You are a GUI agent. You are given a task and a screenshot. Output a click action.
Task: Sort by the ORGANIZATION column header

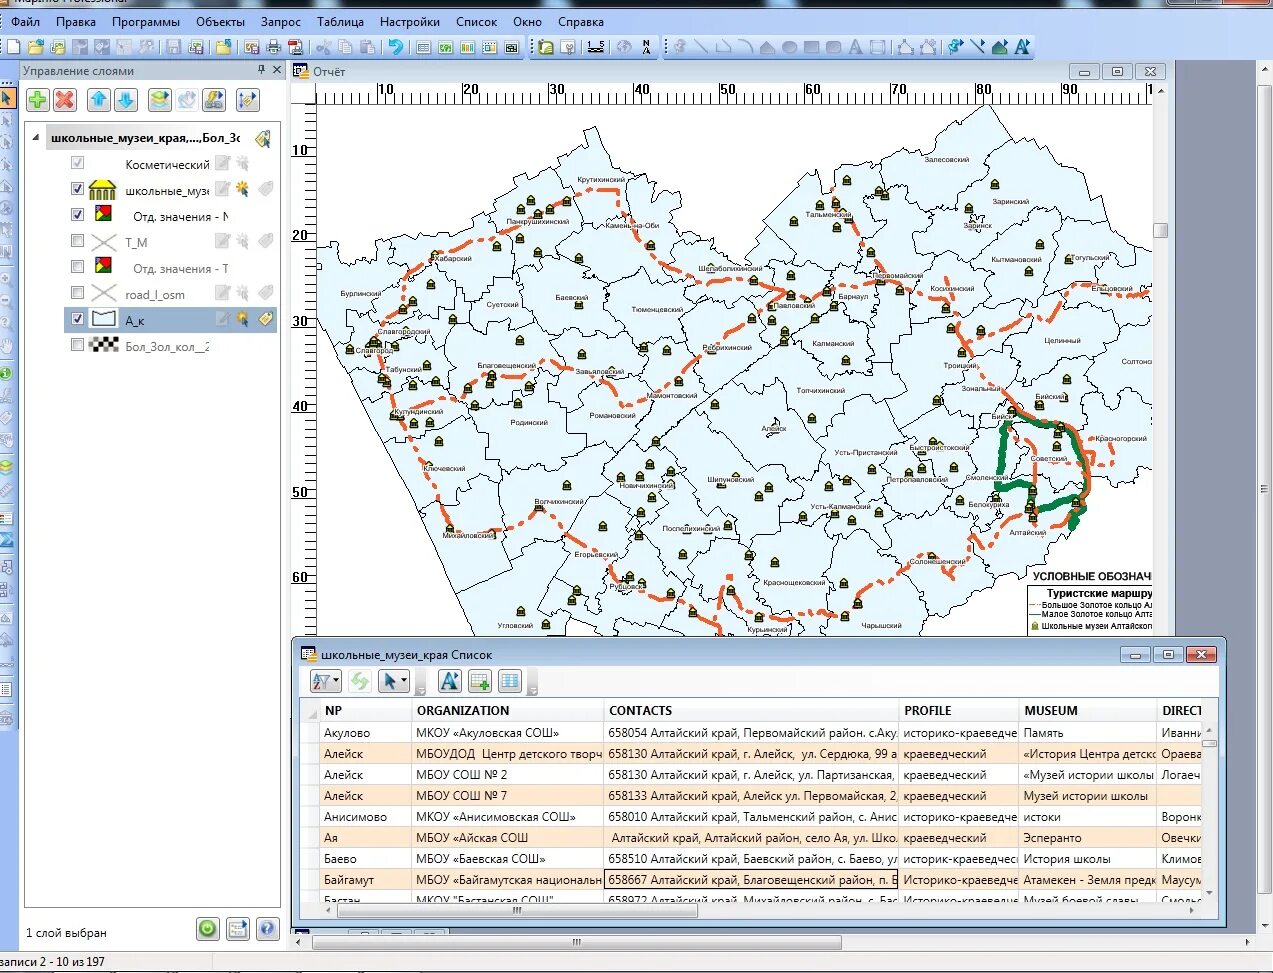coord(508,710)
